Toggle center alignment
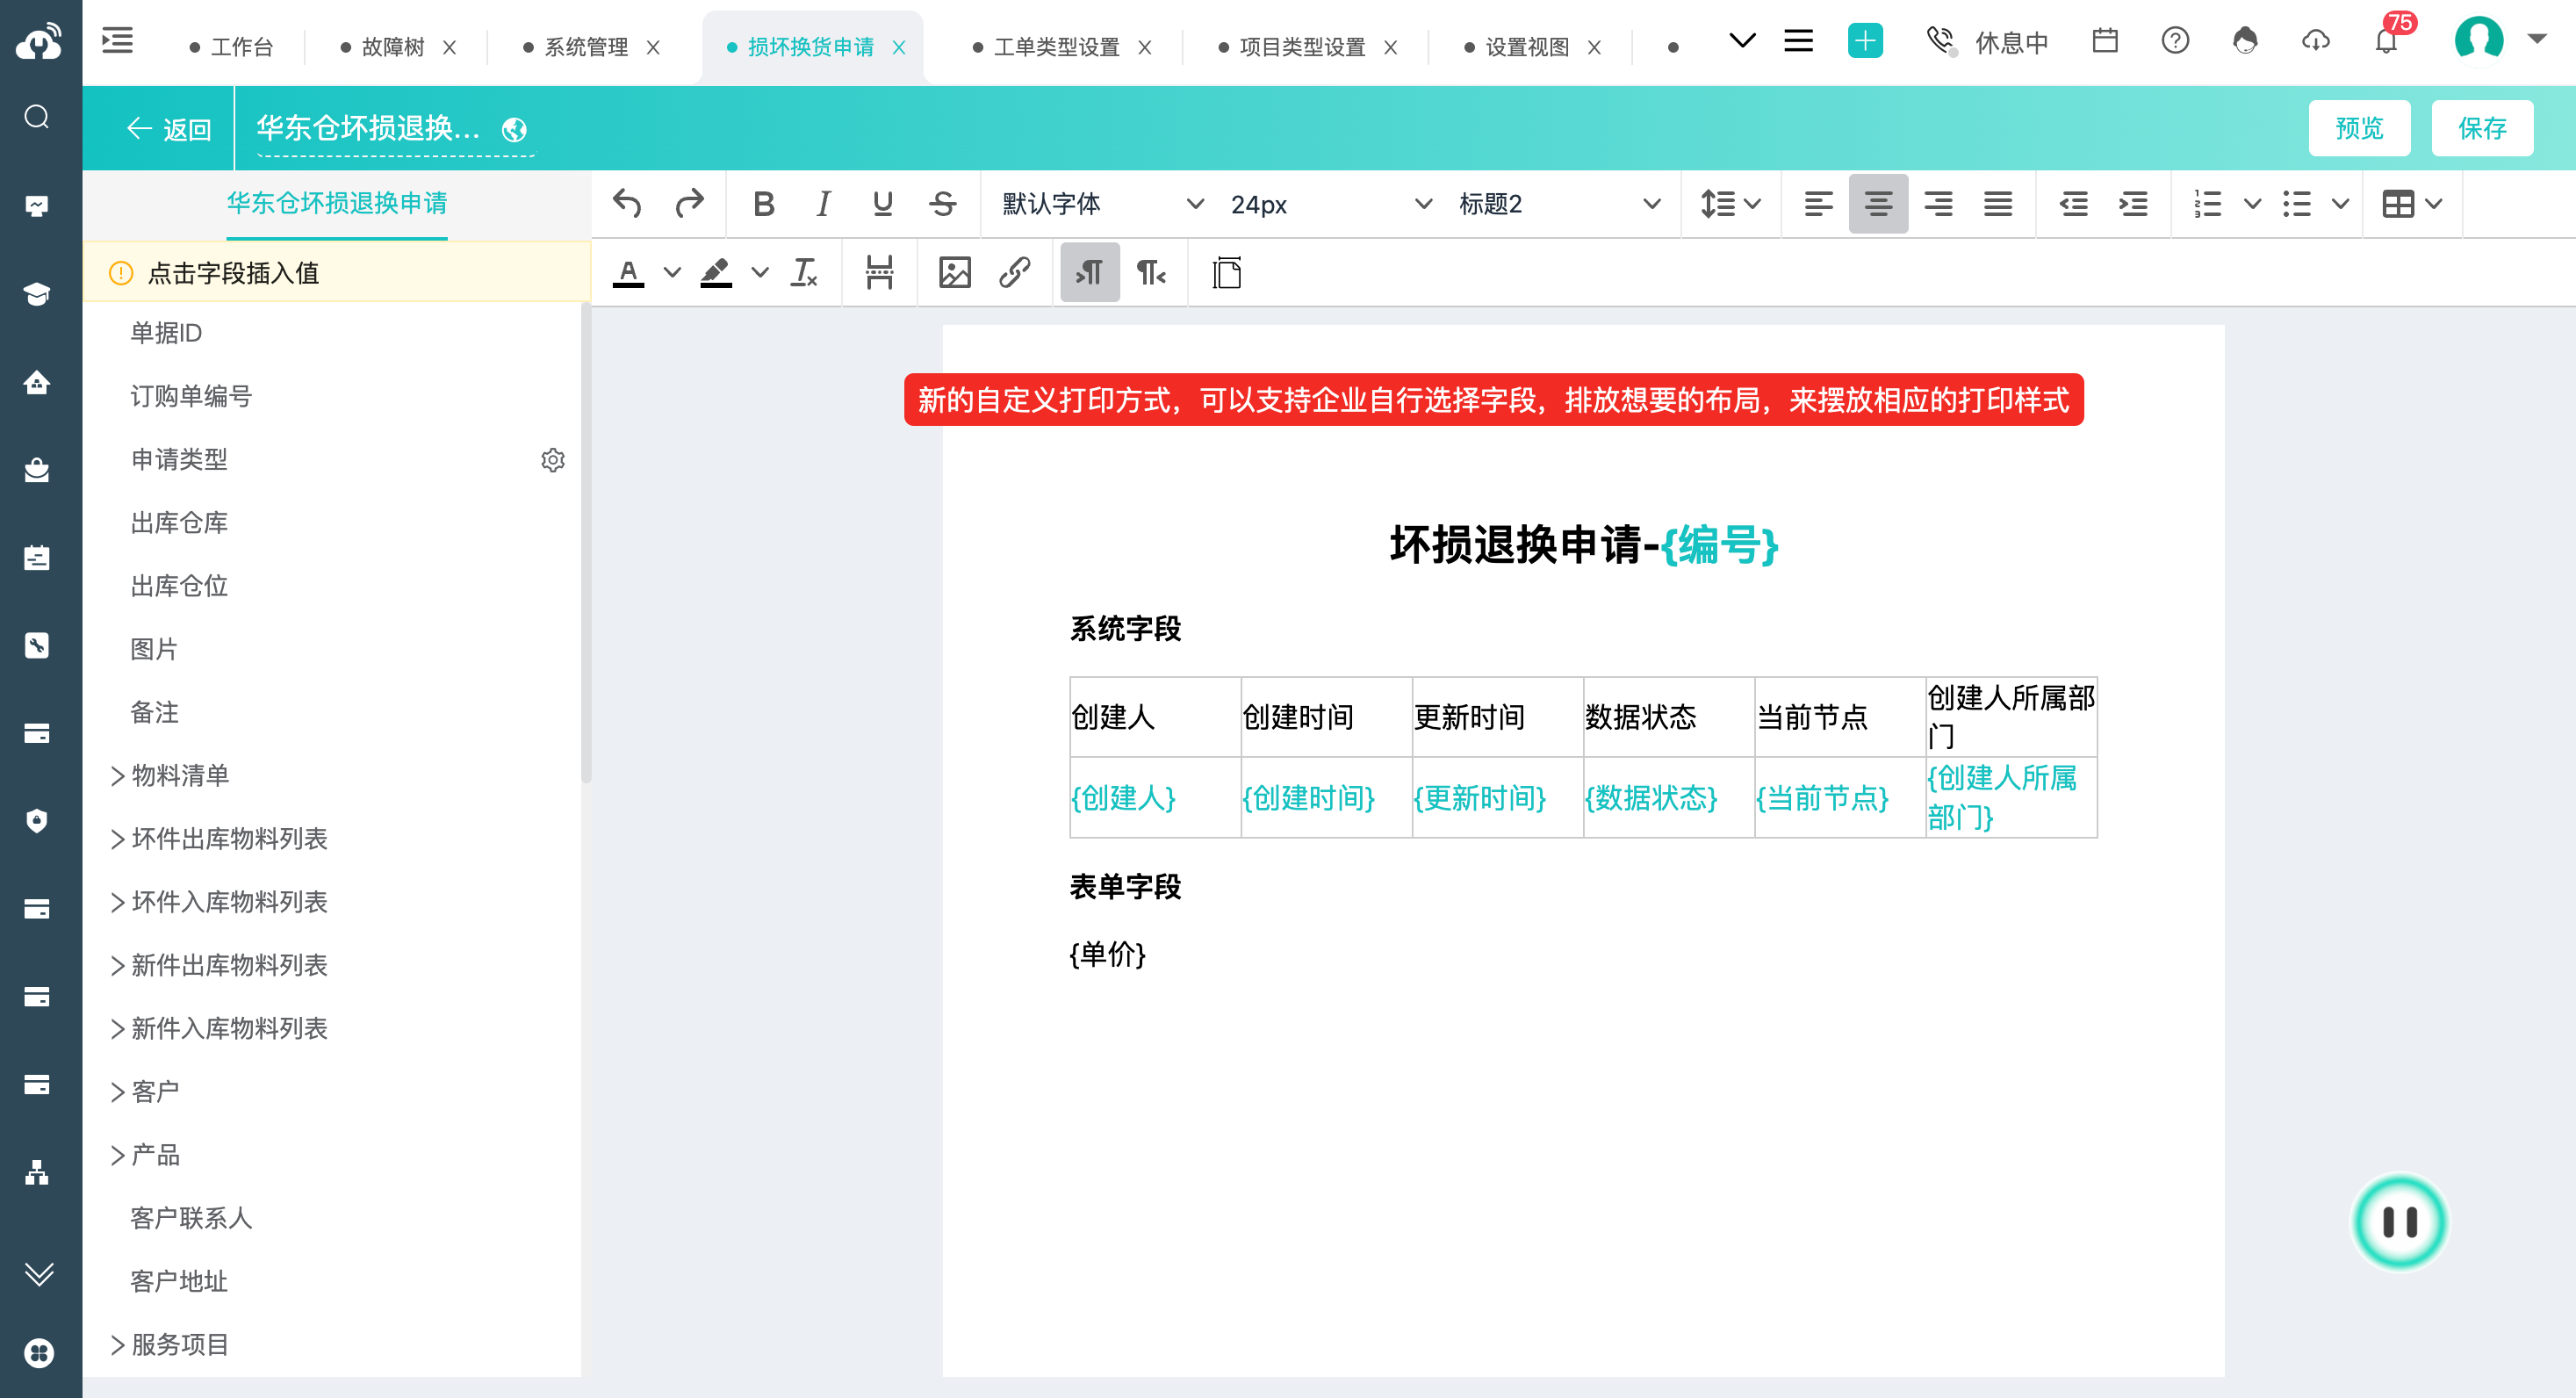Image resolution: width=2576 pixels, height=1398 pixels. pyautogui.click(x=1878, y=204)
